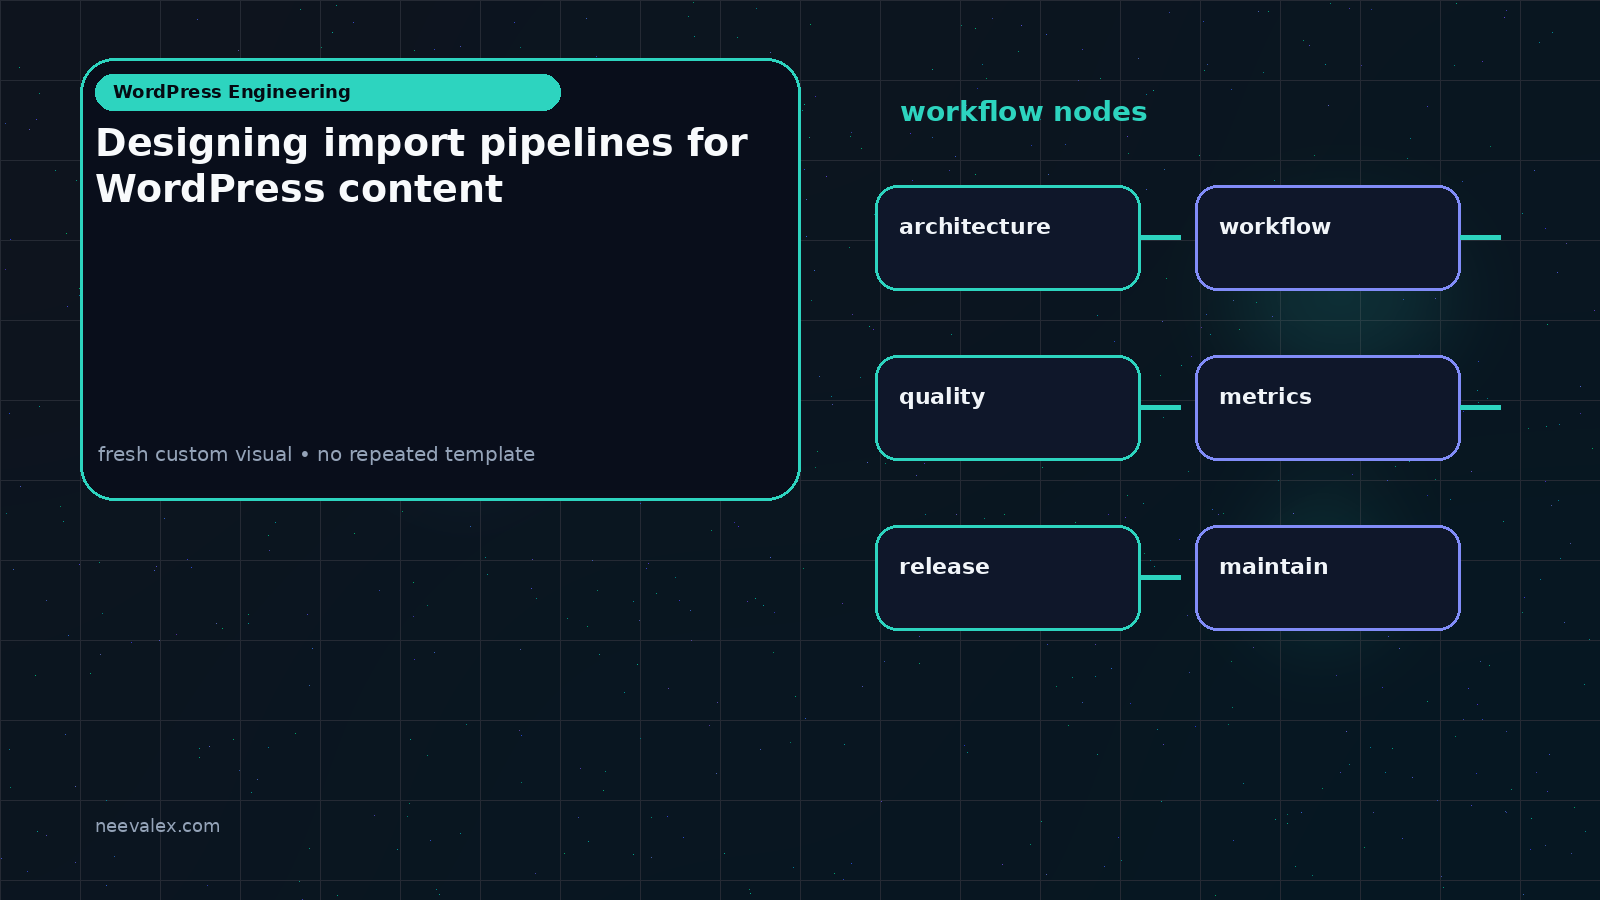Viewport: 1600px width, 900px height.
Task: Click the quality node
Action: (1008, 408)
